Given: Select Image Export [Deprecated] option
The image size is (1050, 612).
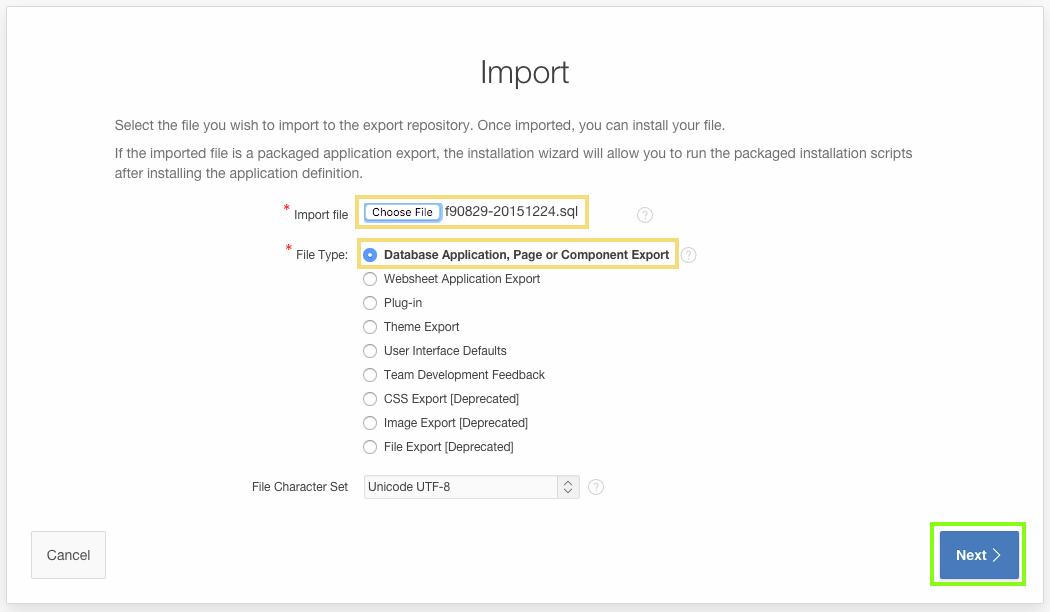Looking at the screenshot, I should coord(370,423).
